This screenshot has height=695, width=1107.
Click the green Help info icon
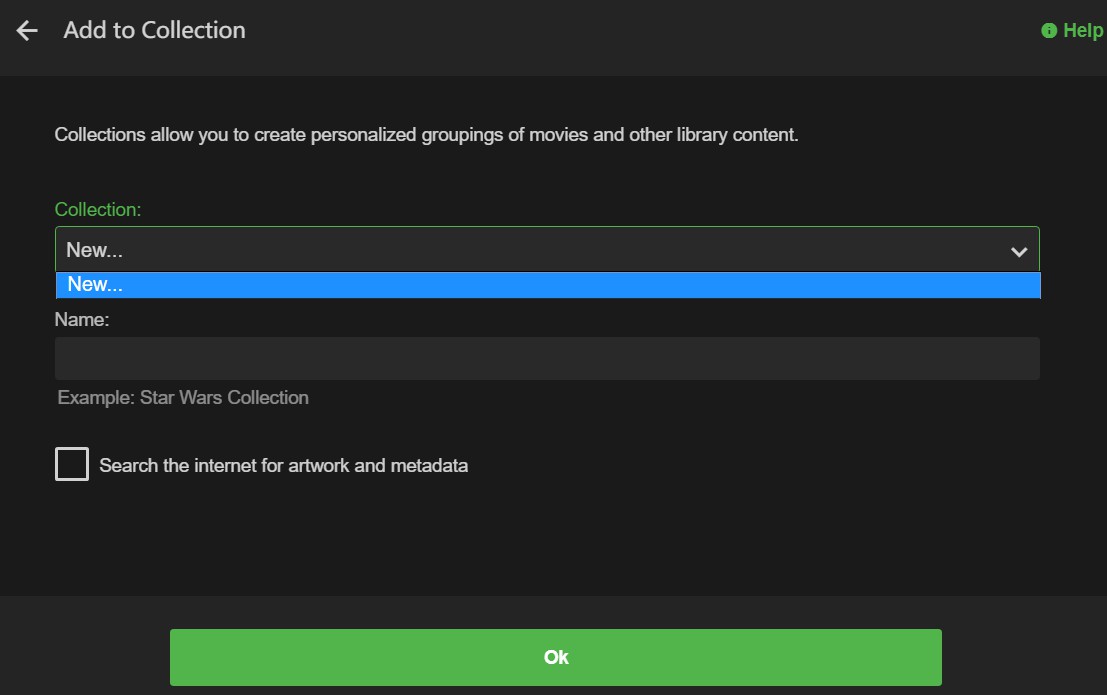point(1049,31)
